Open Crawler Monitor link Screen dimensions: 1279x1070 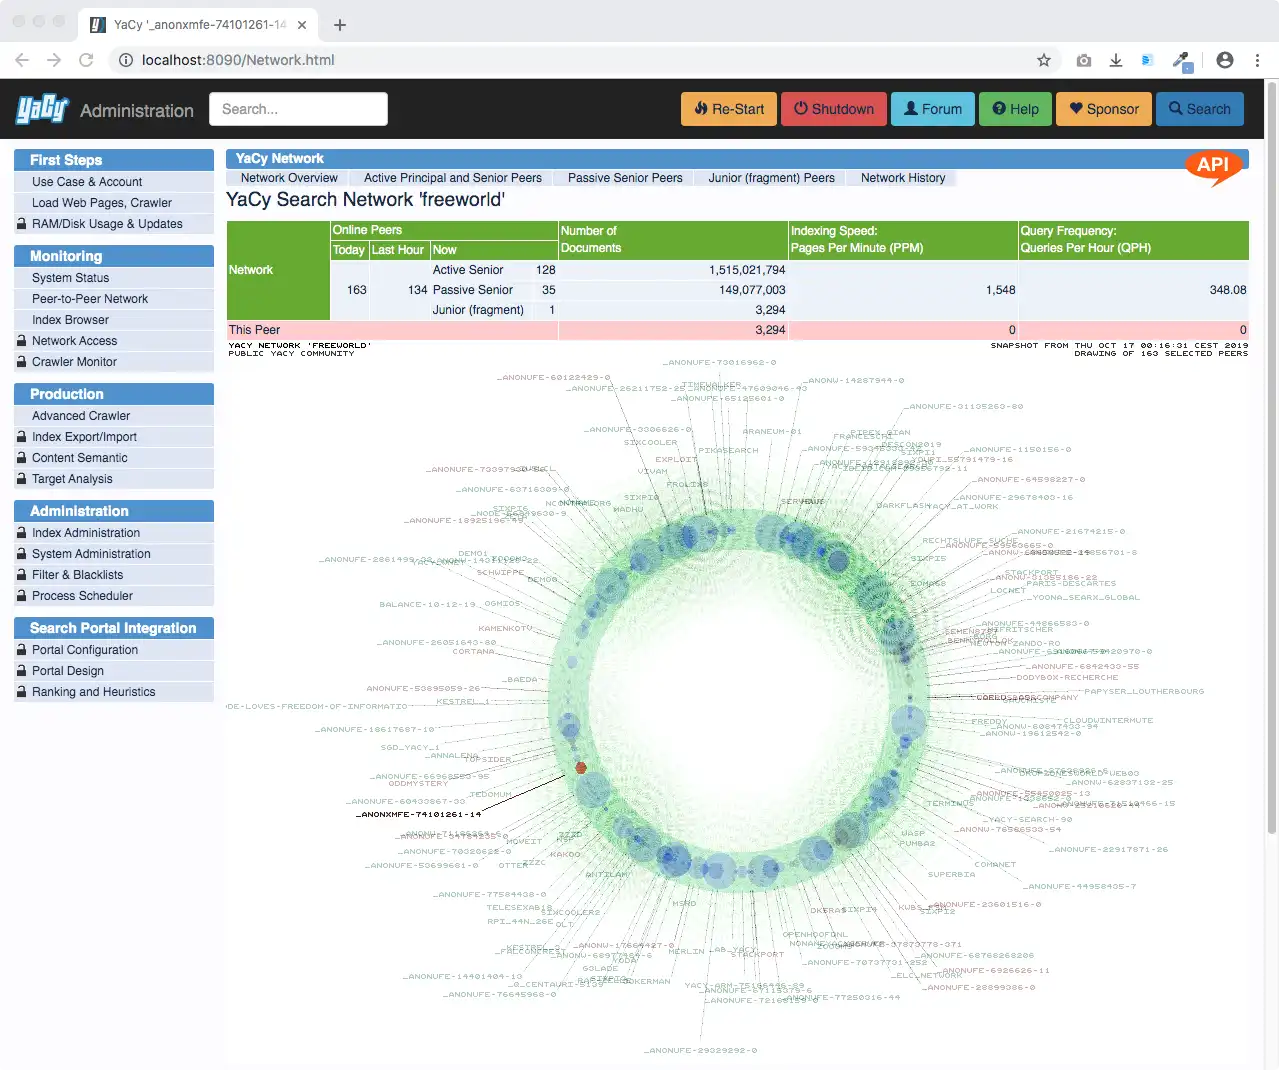coord(74,362)
